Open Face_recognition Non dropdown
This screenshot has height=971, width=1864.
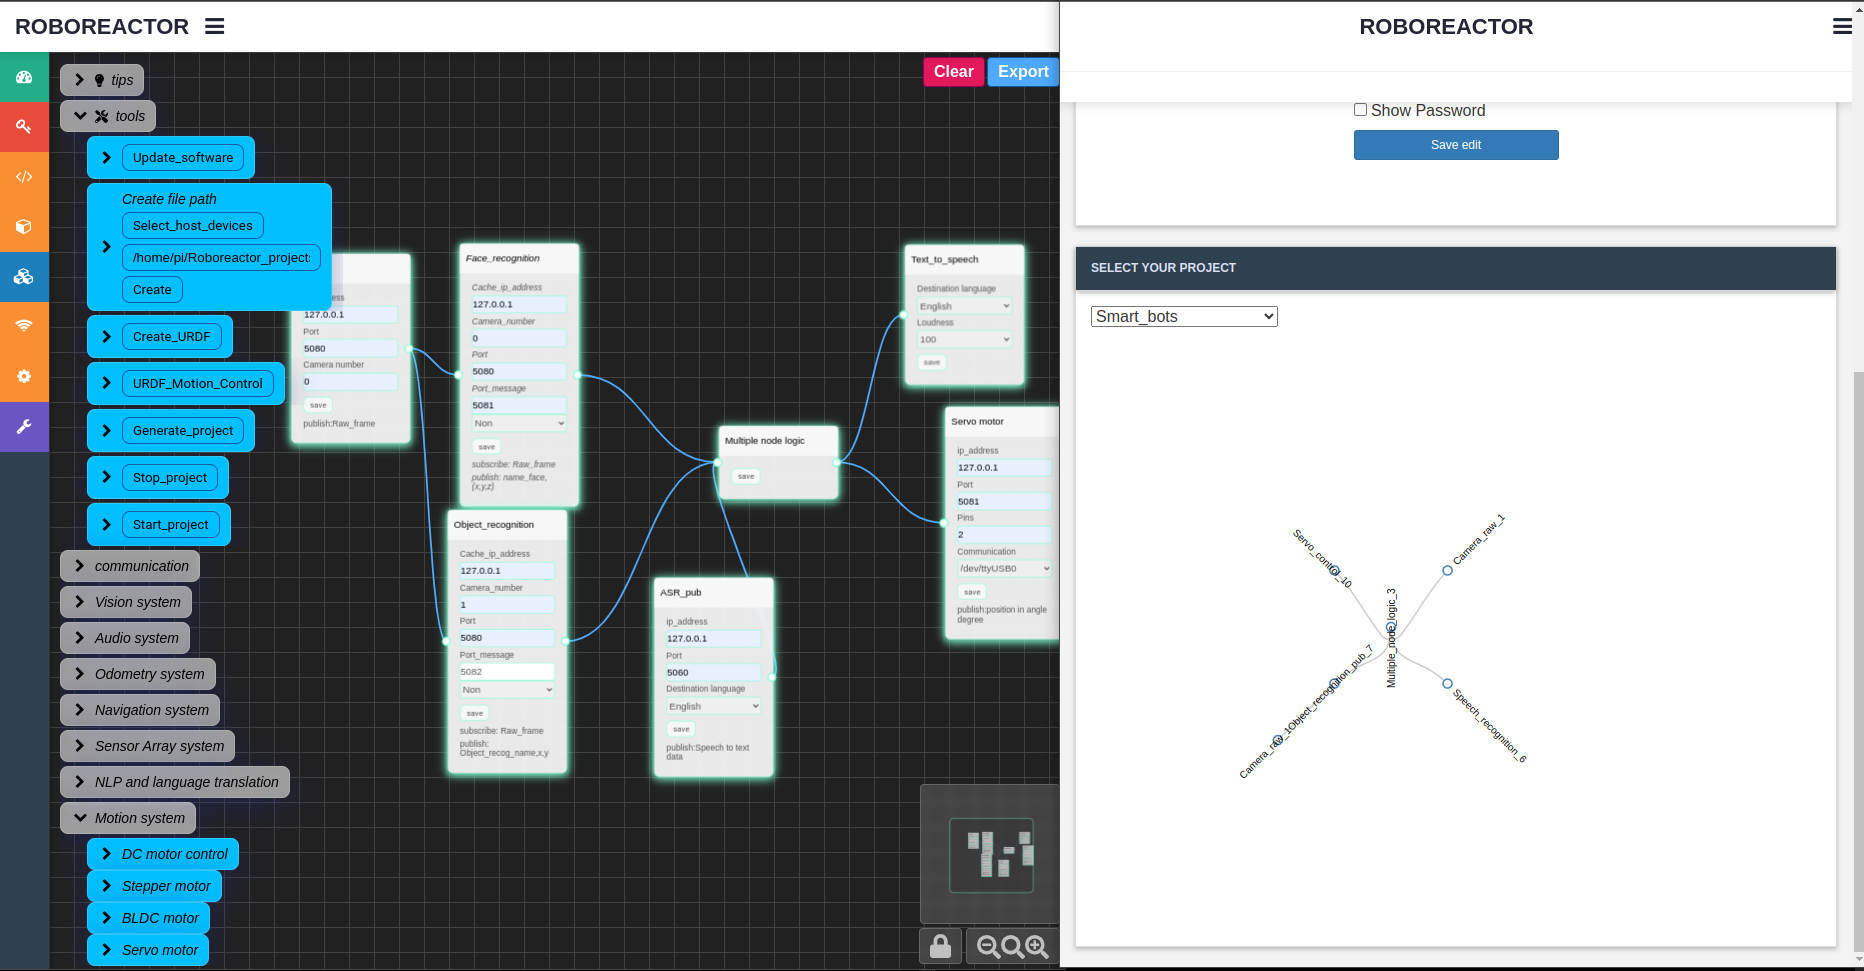click(519, 424)
